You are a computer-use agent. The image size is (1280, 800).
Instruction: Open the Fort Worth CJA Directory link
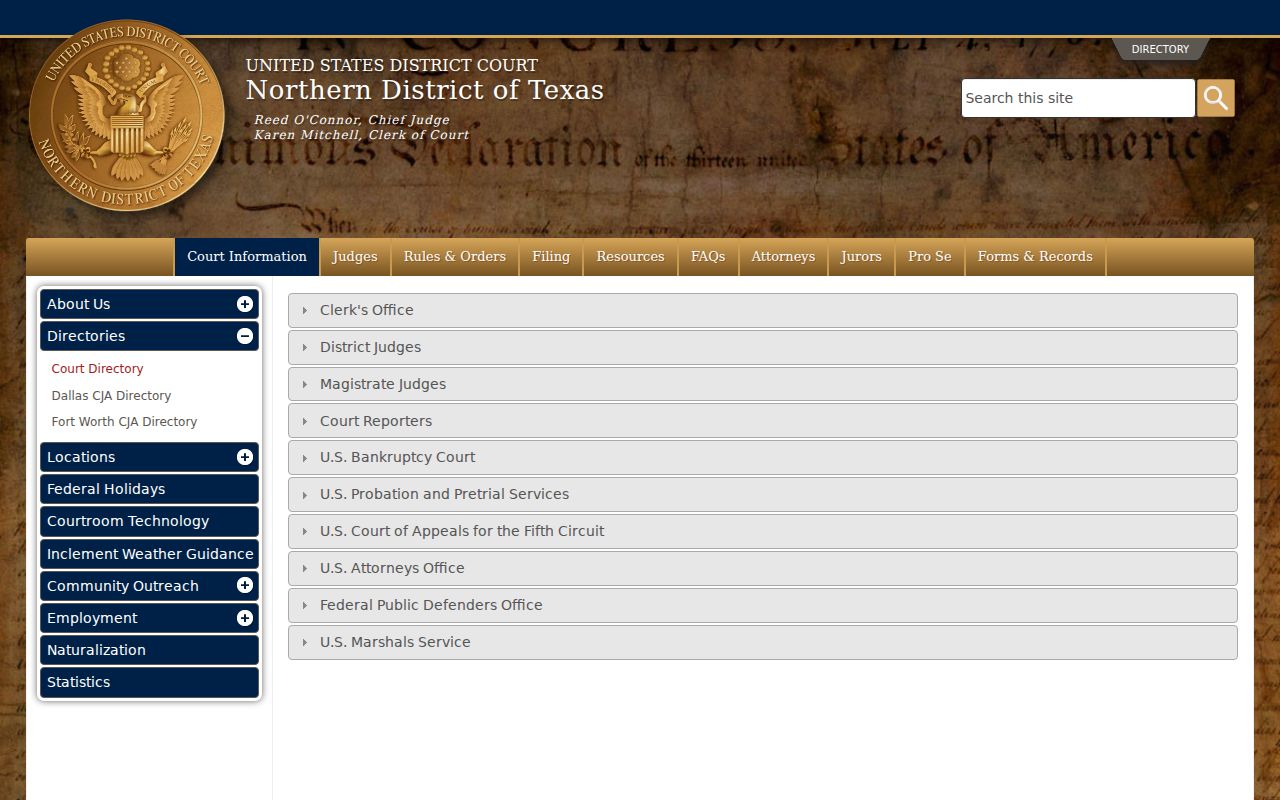124,422
